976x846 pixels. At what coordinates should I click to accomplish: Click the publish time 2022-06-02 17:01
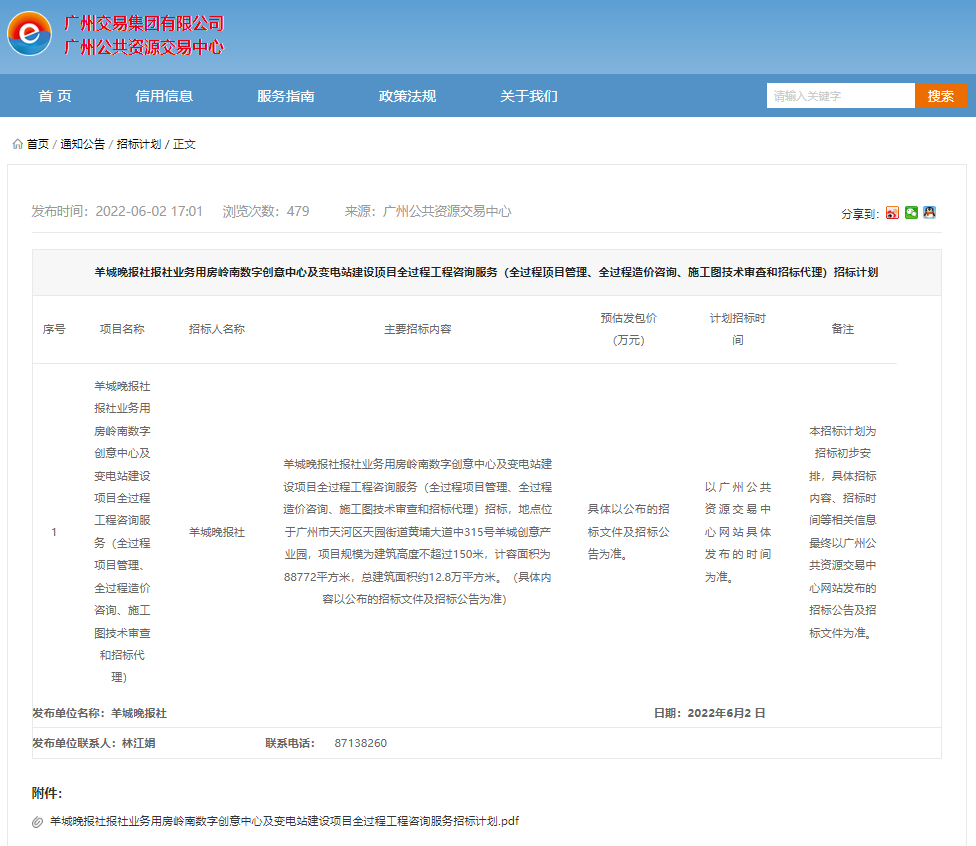point(117,211)
